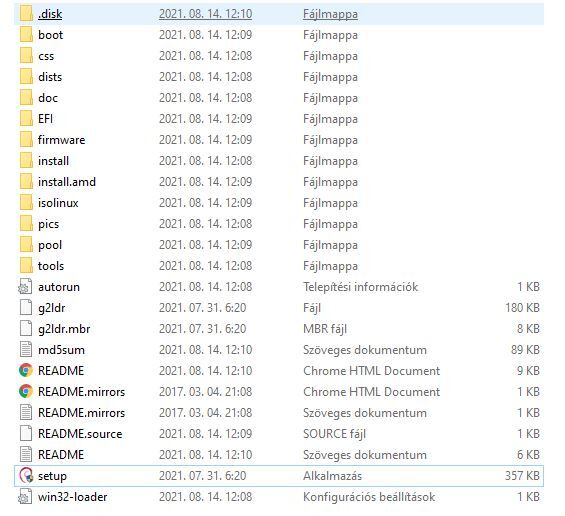
Task: Click the css folder icon
Action: click(x=26, y=56)
